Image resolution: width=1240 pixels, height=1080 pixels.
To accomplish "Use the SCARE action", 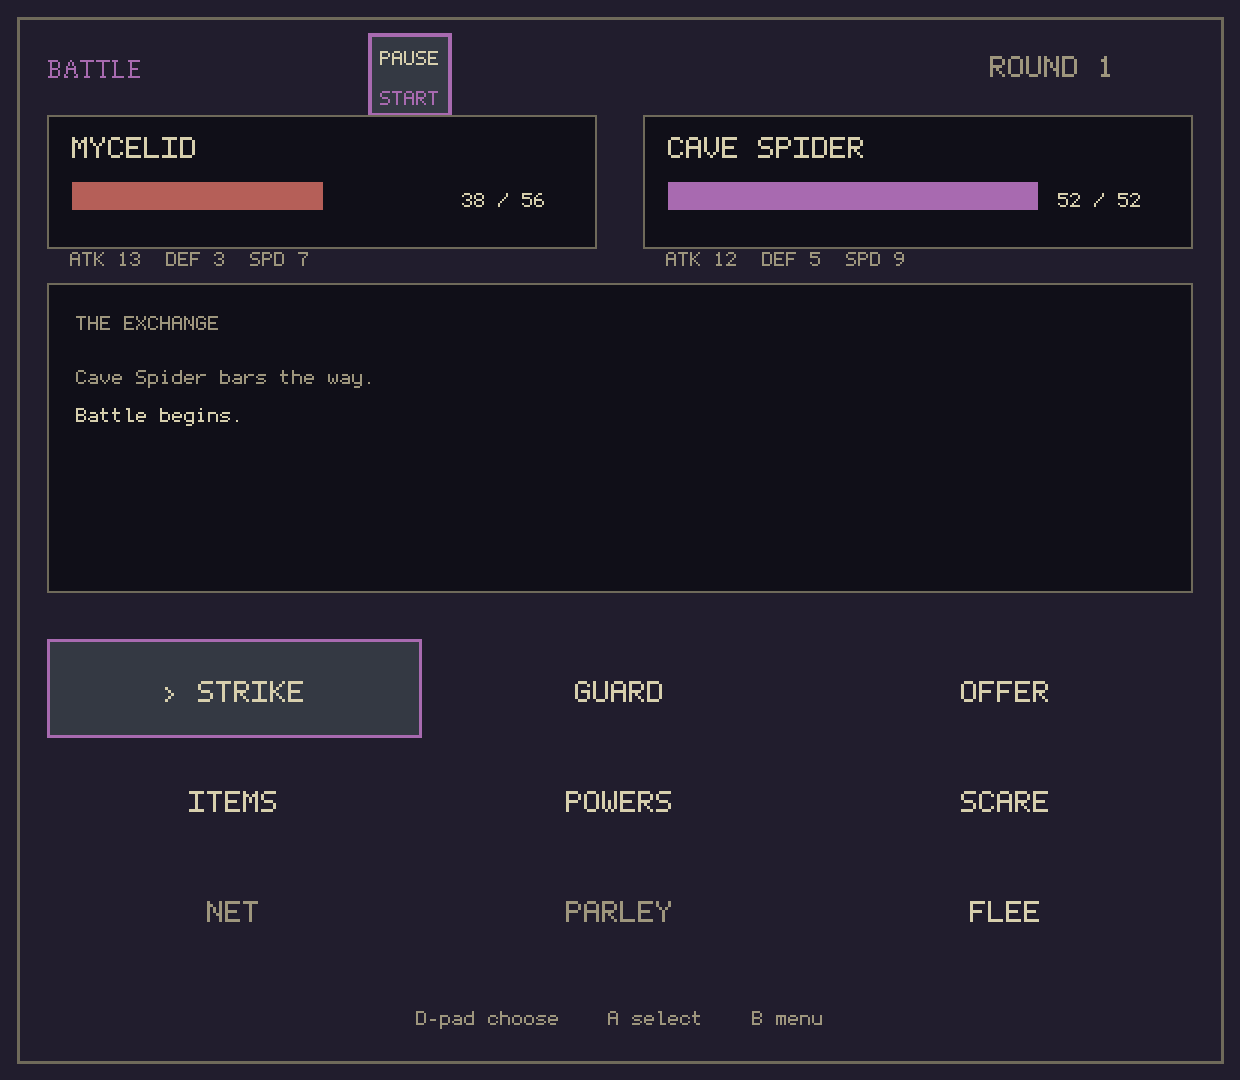I will tap(1004, 802).
